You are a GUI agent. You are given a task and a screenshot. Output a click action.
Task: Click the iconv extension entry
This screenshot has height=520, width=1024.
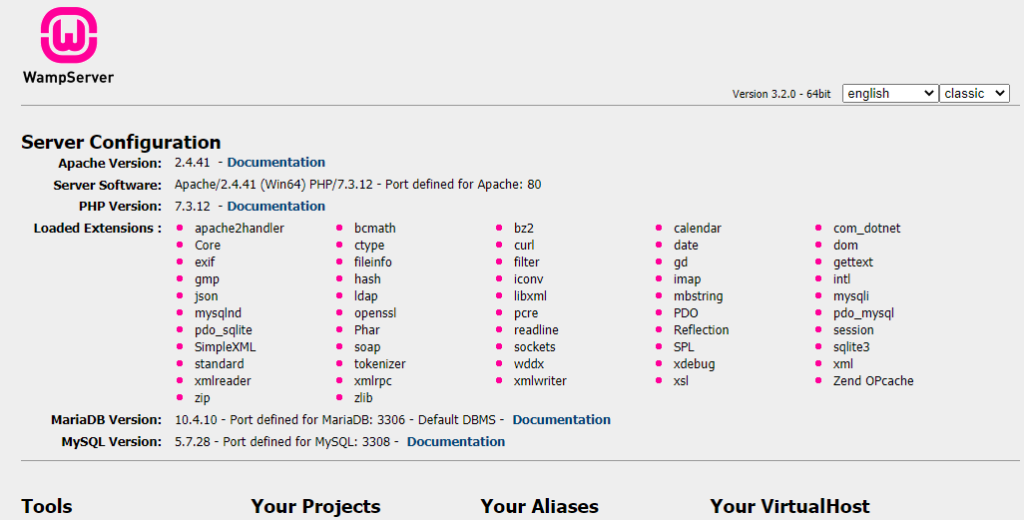pyautogui.click(x=528, y=279)
